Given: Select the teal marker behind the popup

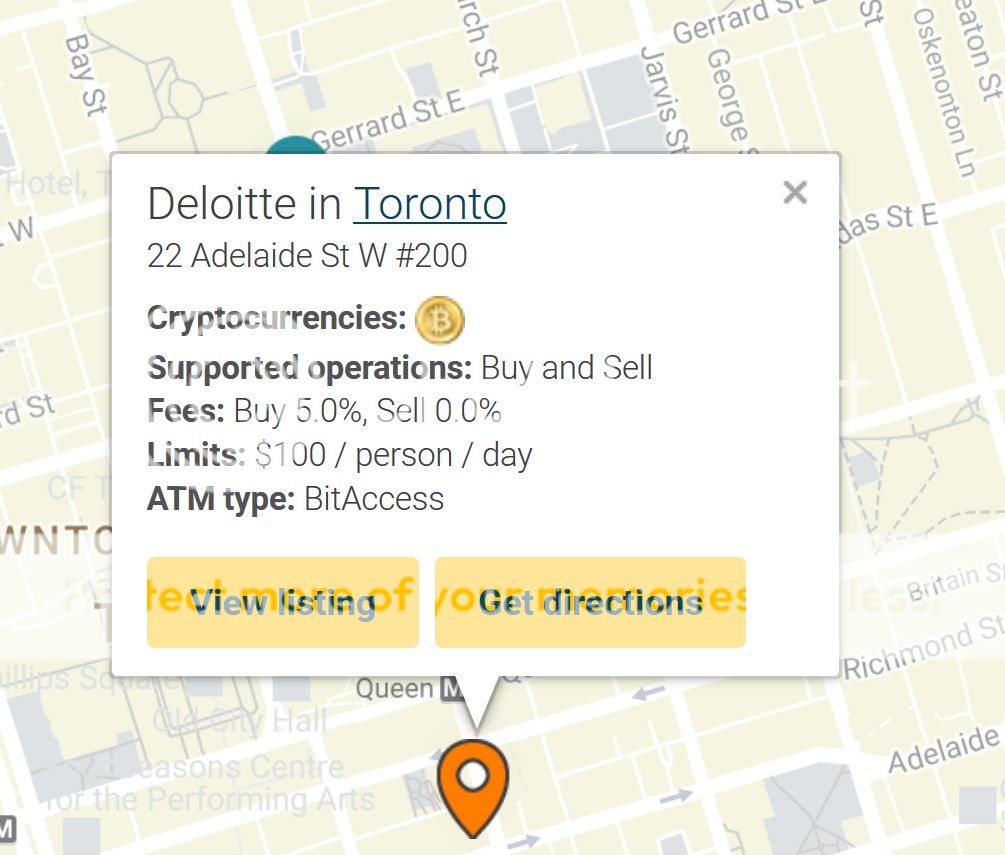Looking at the screenshot, I should [295, 145].
